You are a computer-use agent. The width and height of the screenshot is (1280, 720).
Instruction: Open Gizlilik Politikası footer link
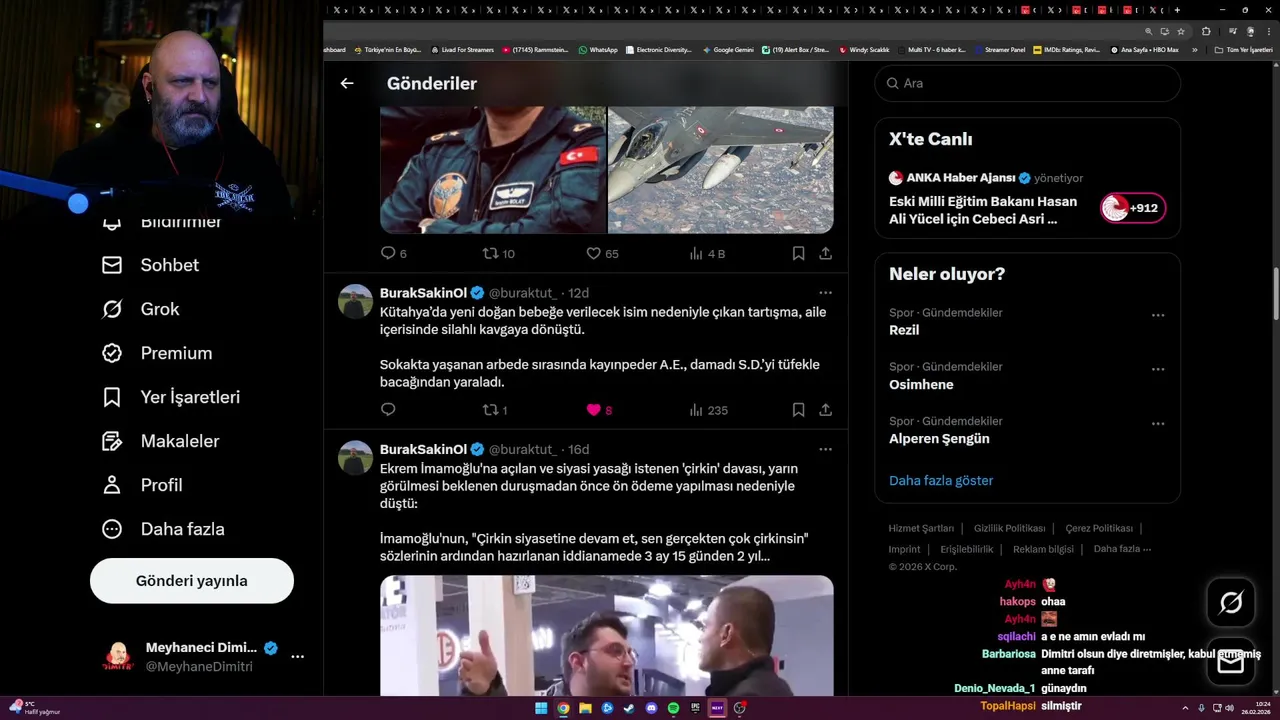click(x=1009, y=528)
